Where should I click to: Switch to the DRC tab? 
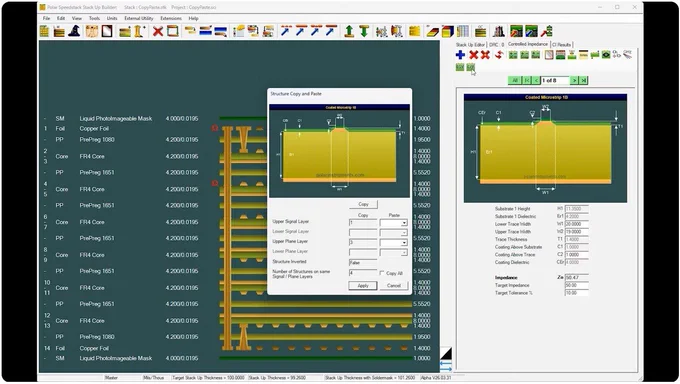tap(496, 45)
